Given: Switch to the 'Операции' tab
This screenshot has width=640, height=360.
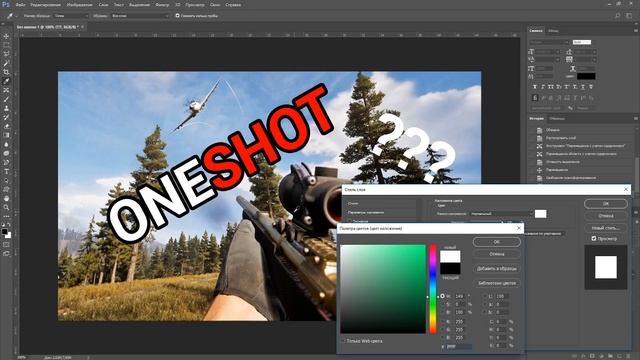Looking at the screenshot, I should (x=557, y=118).
